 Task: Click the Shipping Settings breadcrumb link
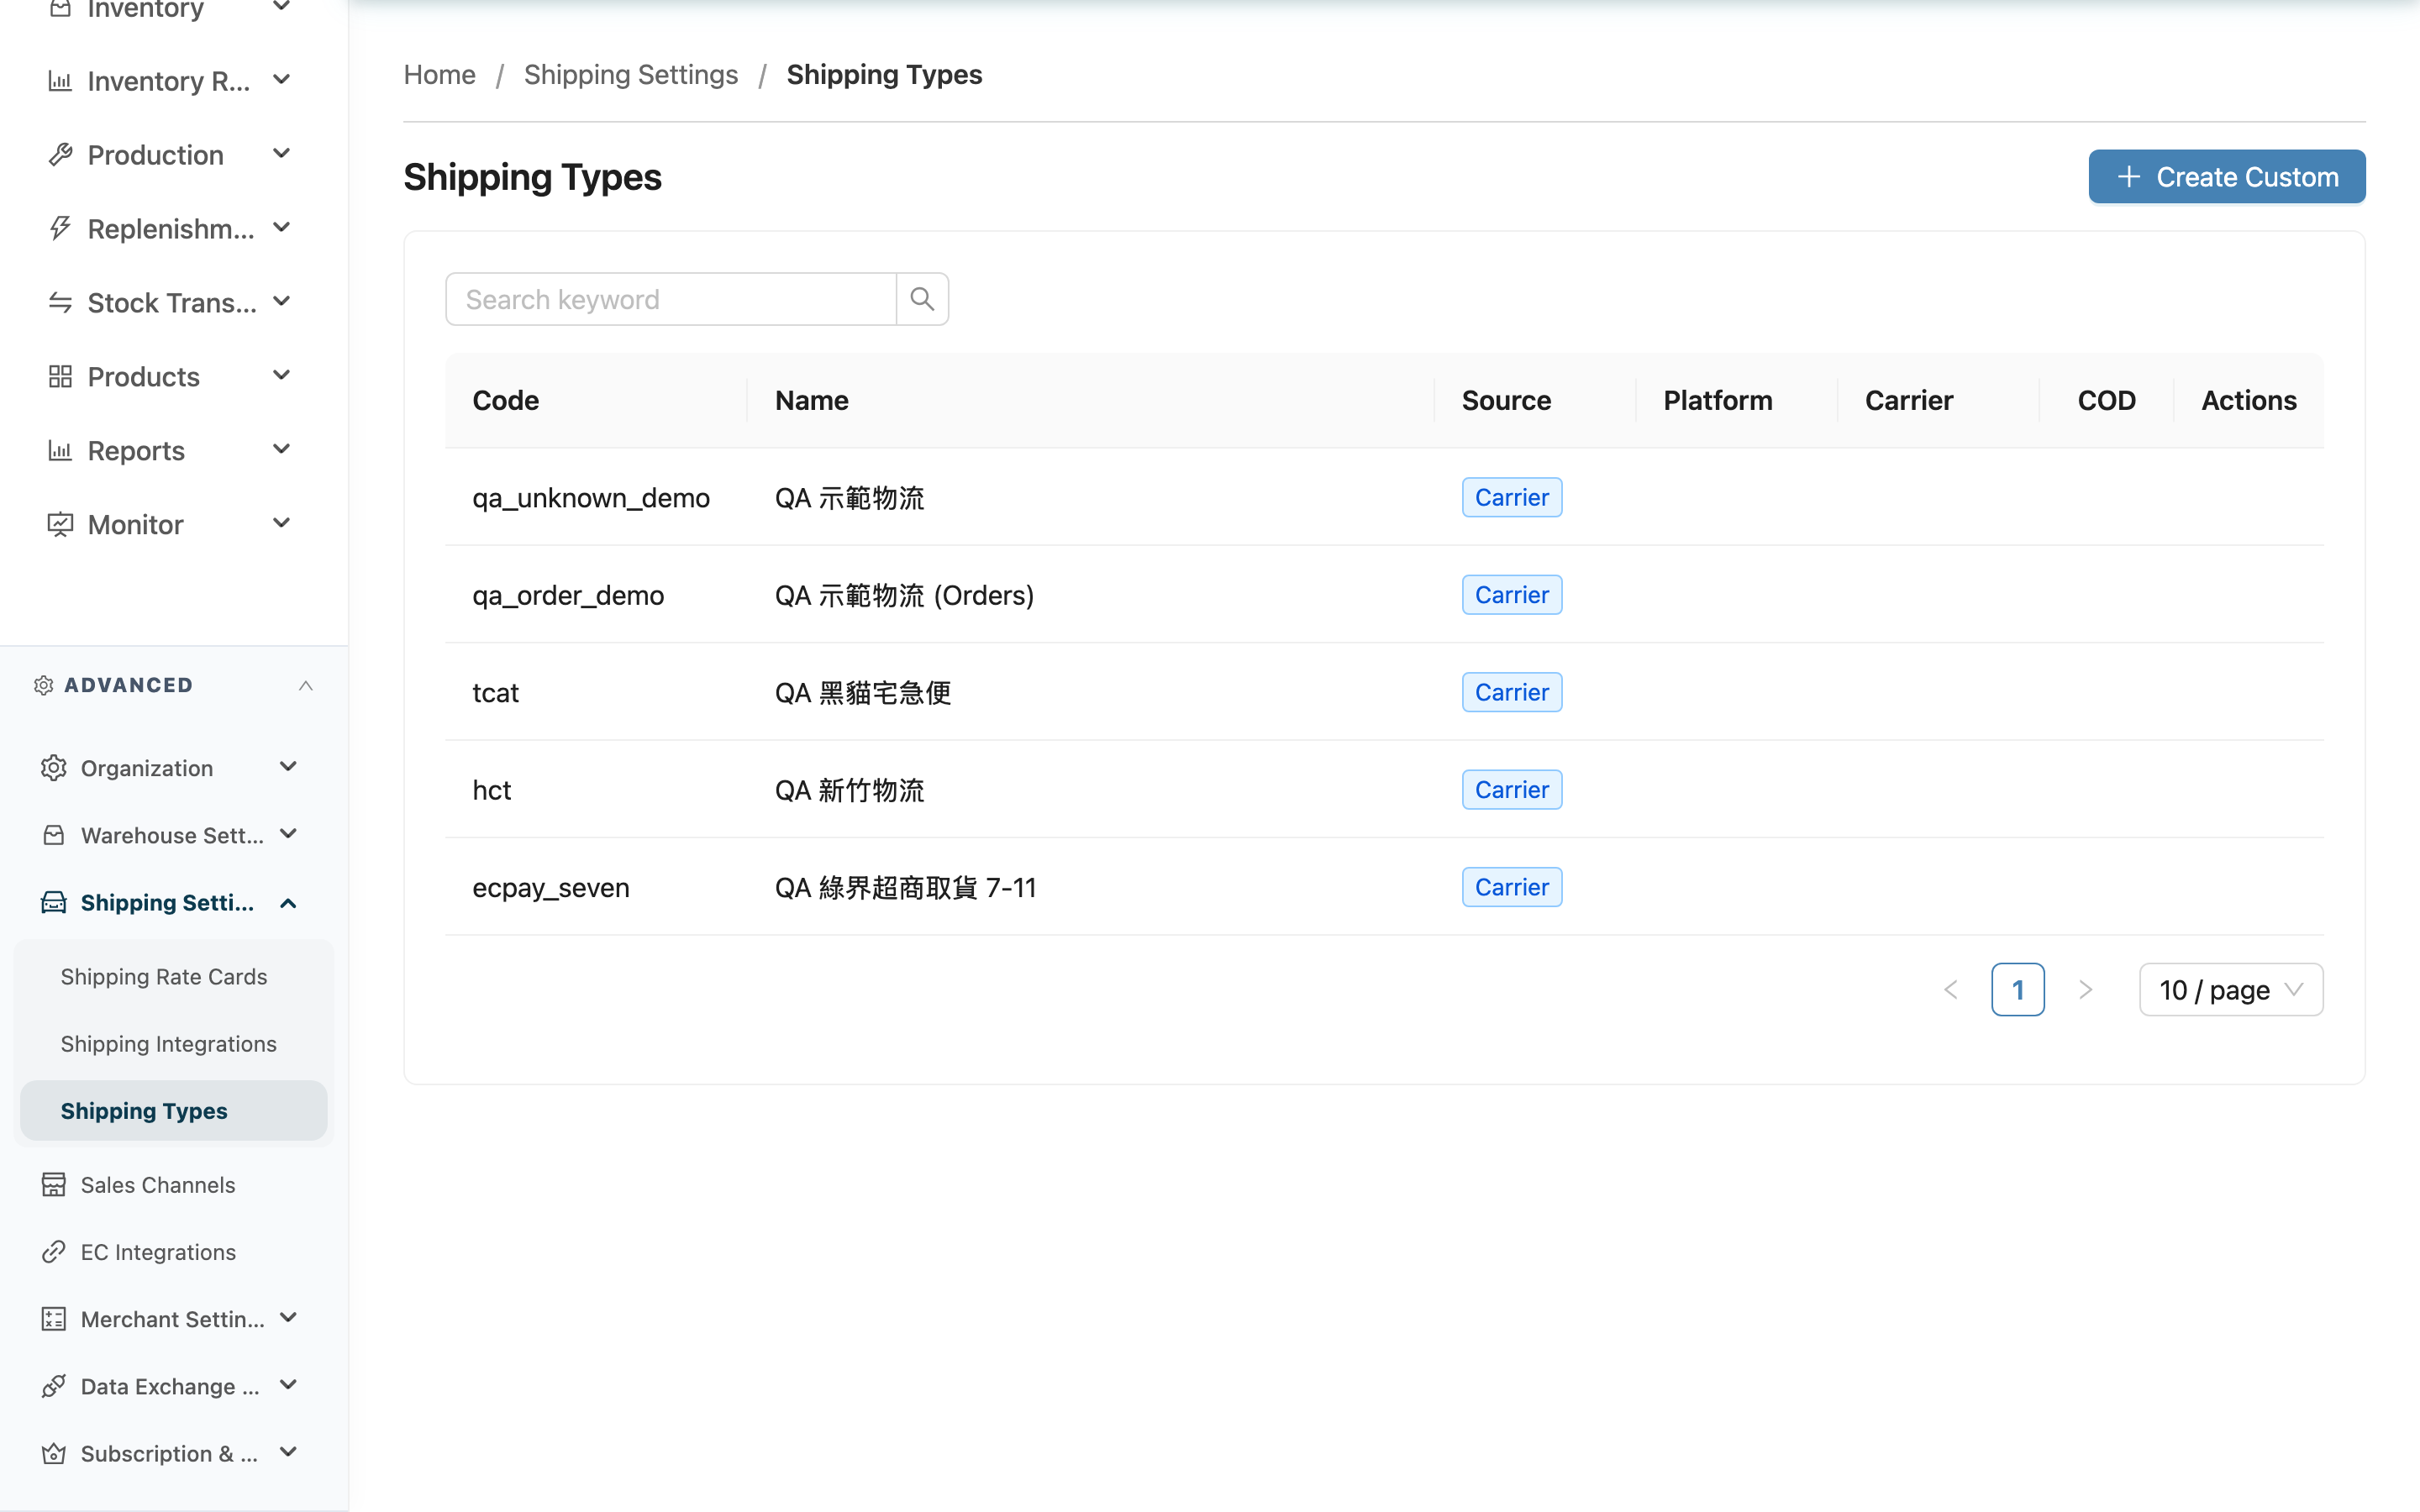pyautogui.click(x=631, y=75)
